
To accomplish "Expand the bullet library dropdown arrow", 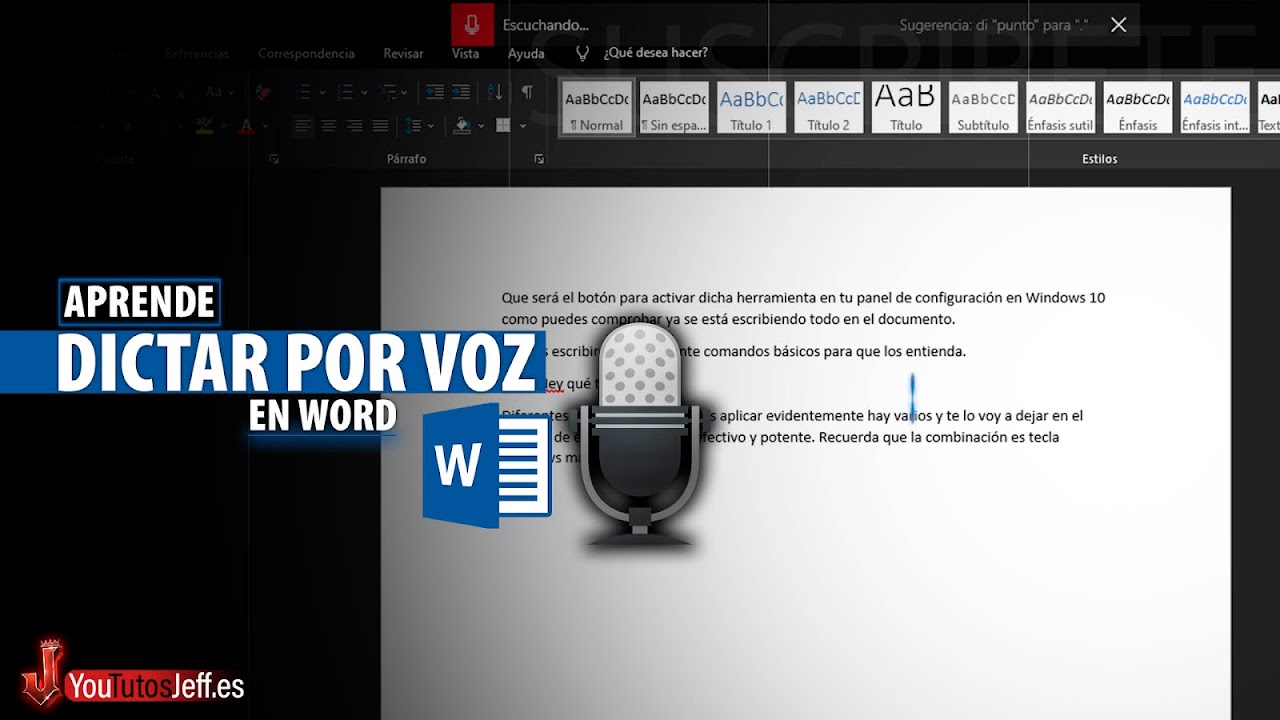I will coord(321,92).
